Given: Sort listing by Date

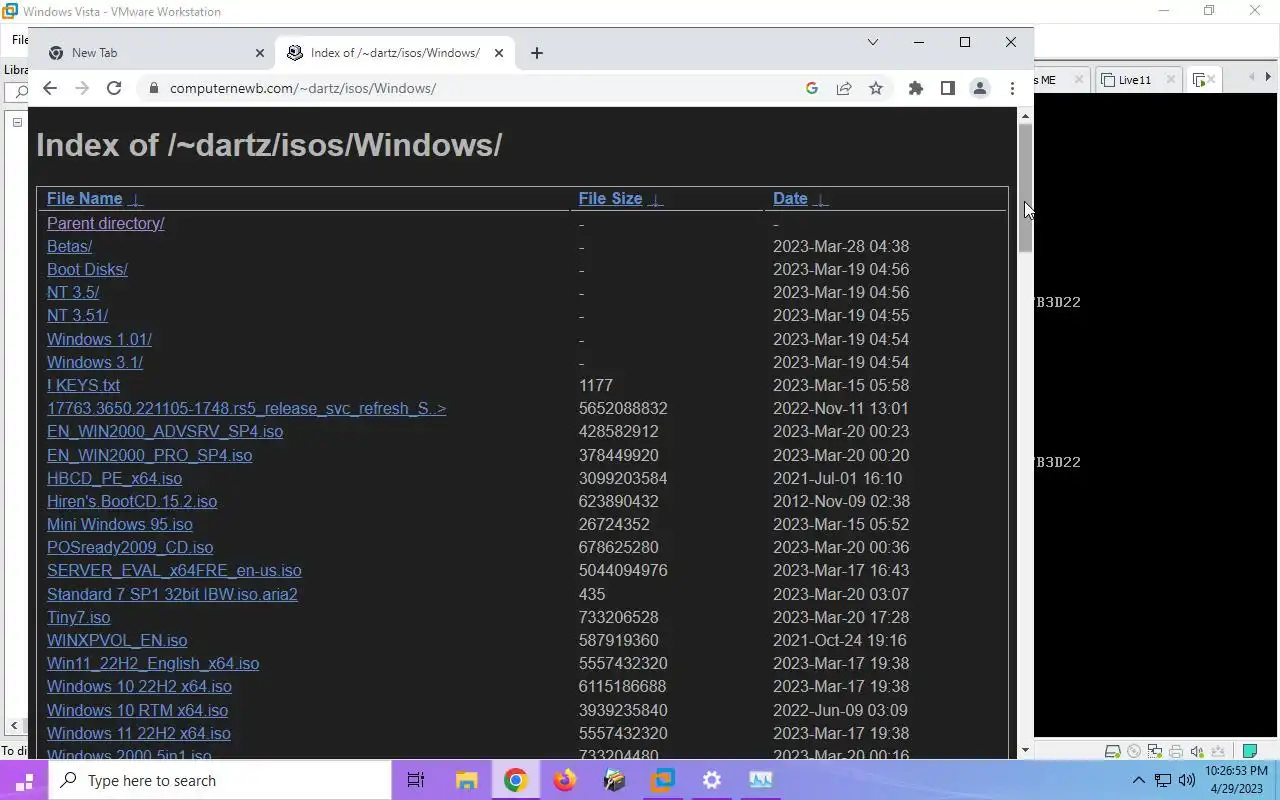Looking at the screenshot, I should [x=790, y=198].
